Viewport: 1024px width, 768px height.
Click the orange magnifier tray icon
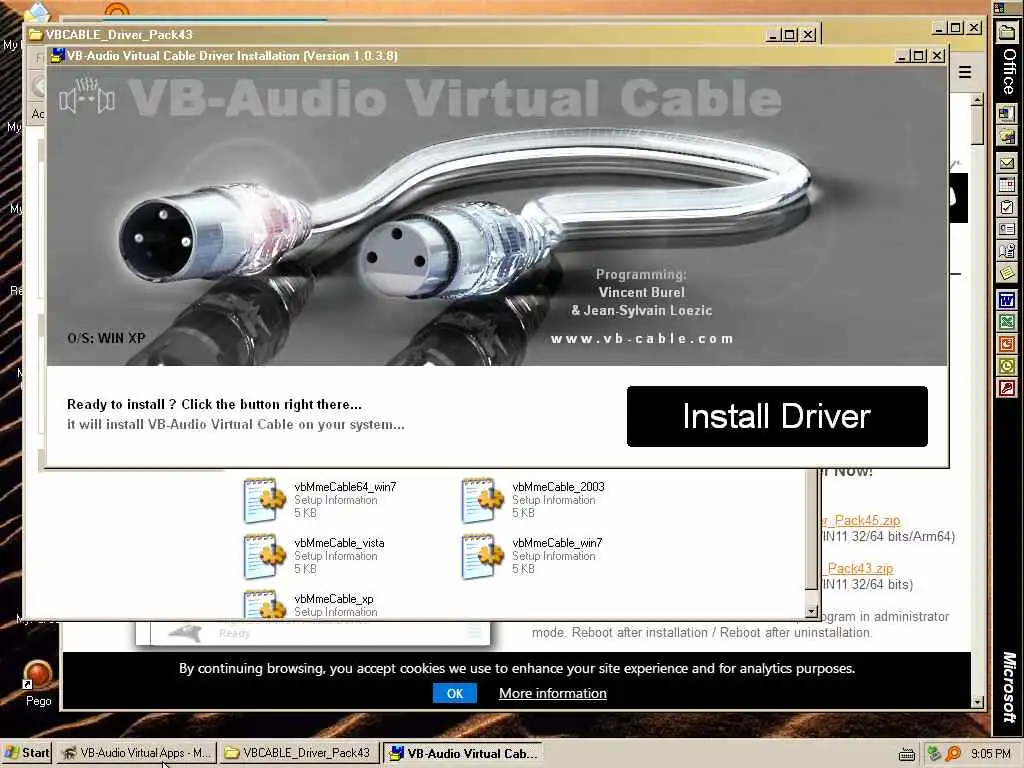[x=953, y=754]
